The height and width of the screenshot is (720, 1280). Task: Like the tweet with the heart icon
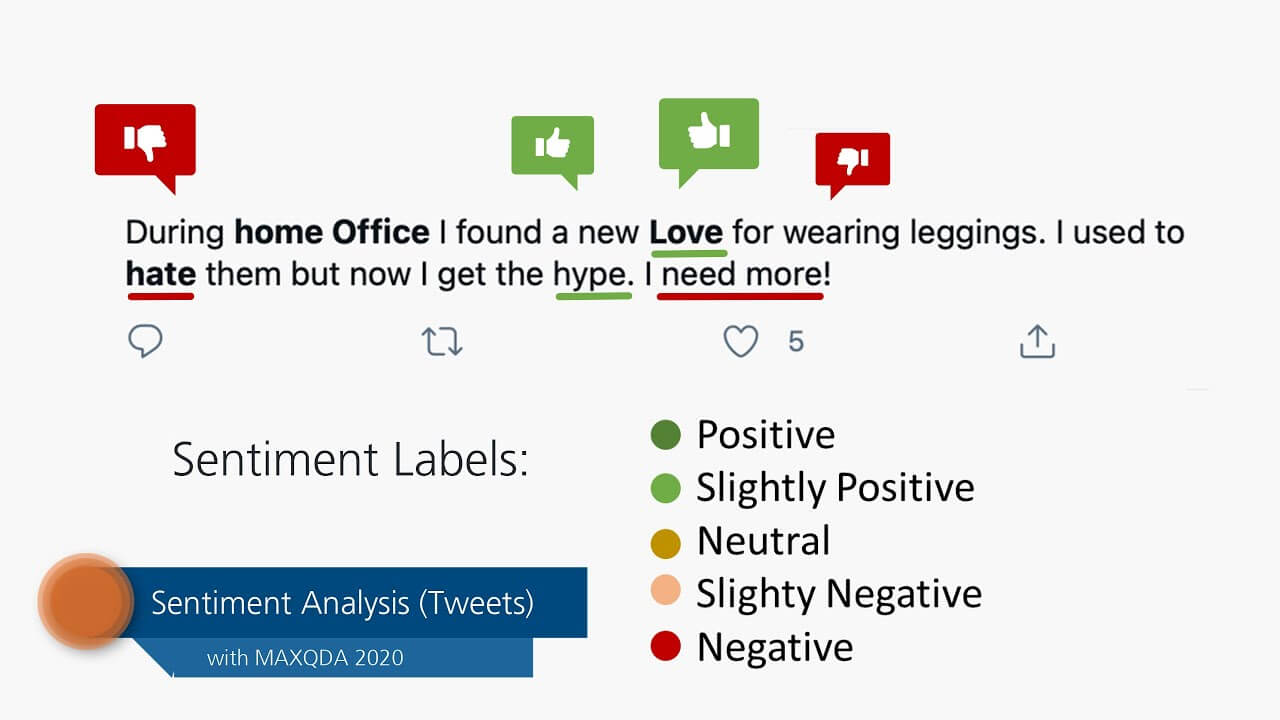pyautogui.click(x=741, y=342)
